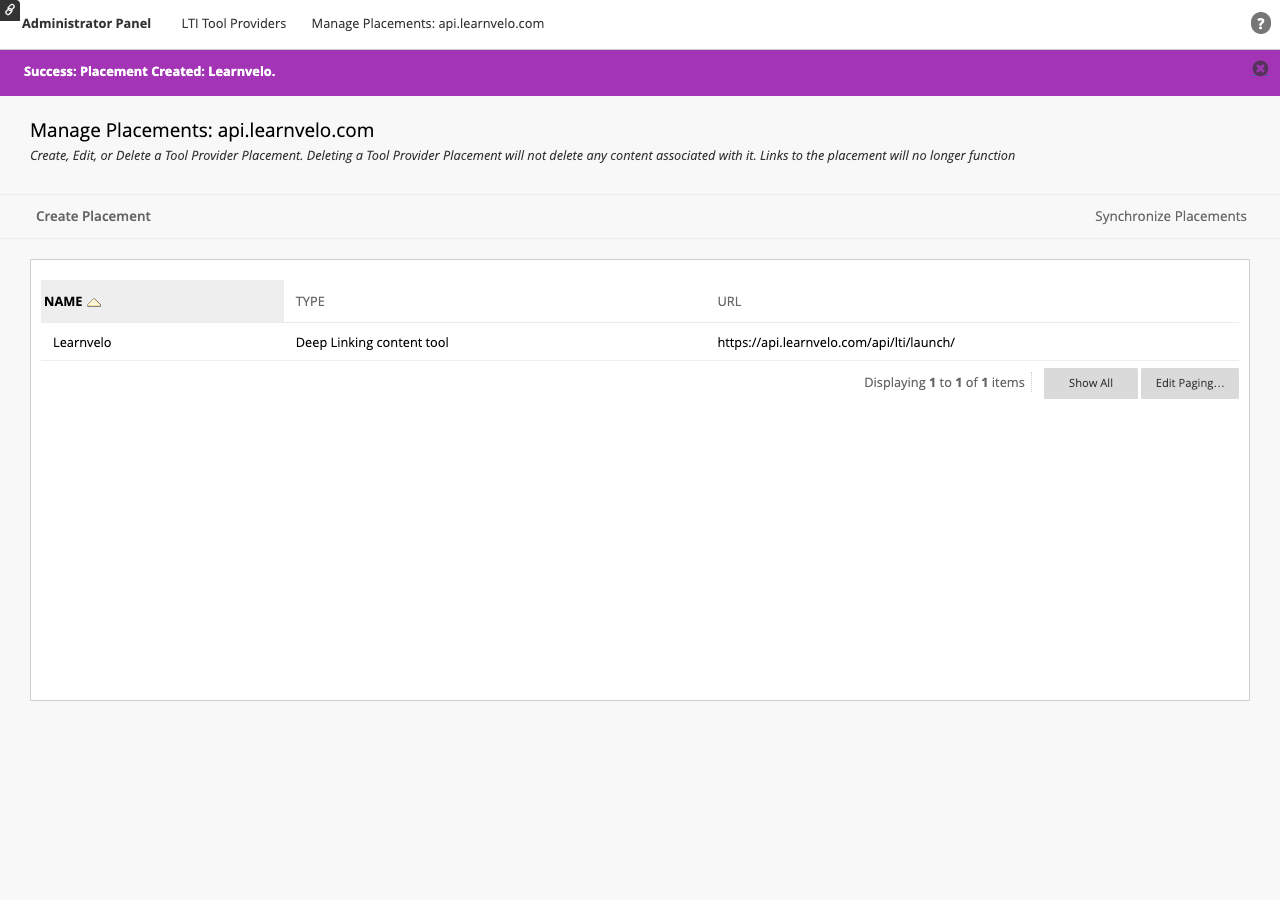Open the help question mark icon
This screenshot has width=1280, height=900.
(x=1260, y=23)
